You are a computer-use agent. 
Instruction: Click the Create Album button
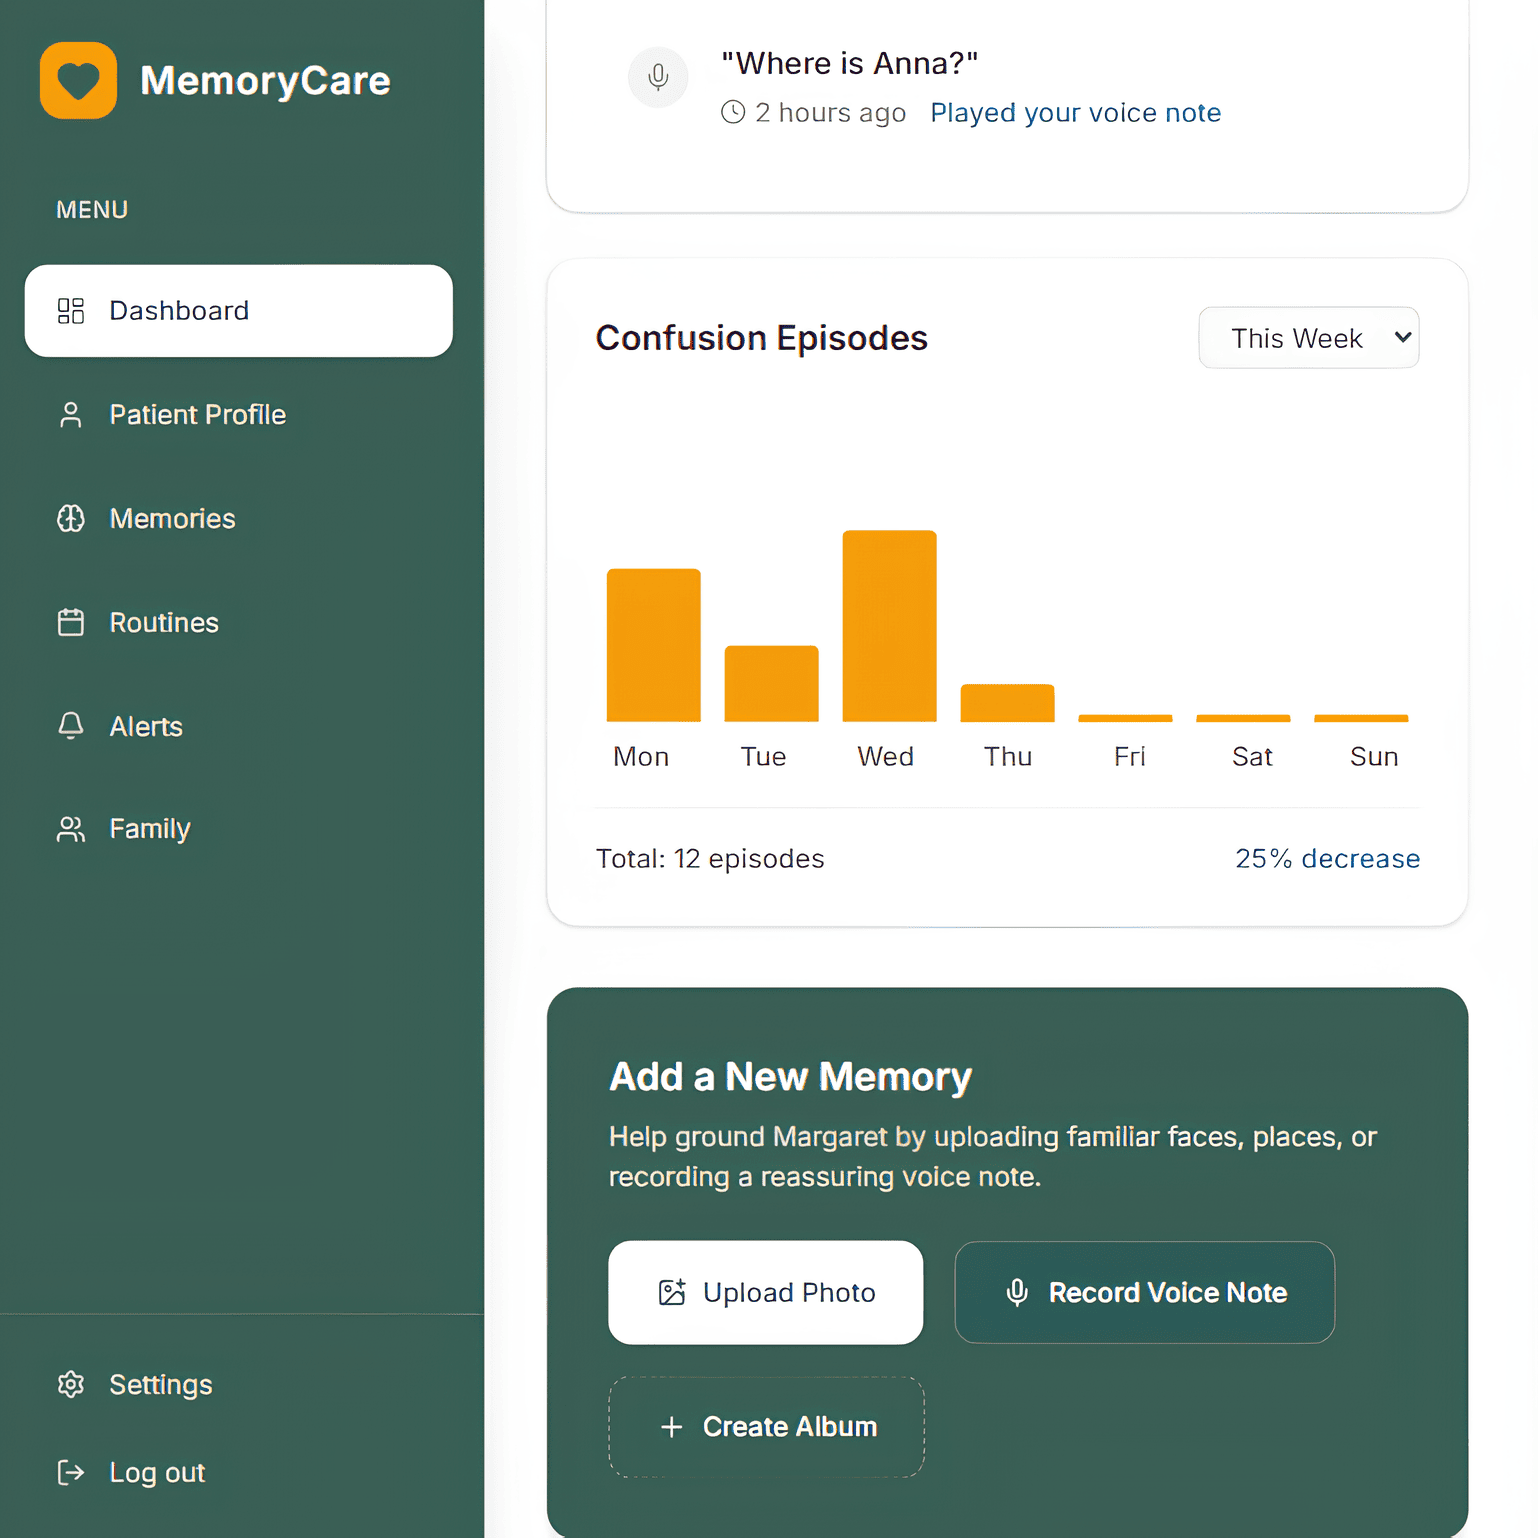[x=766, y=1427]
